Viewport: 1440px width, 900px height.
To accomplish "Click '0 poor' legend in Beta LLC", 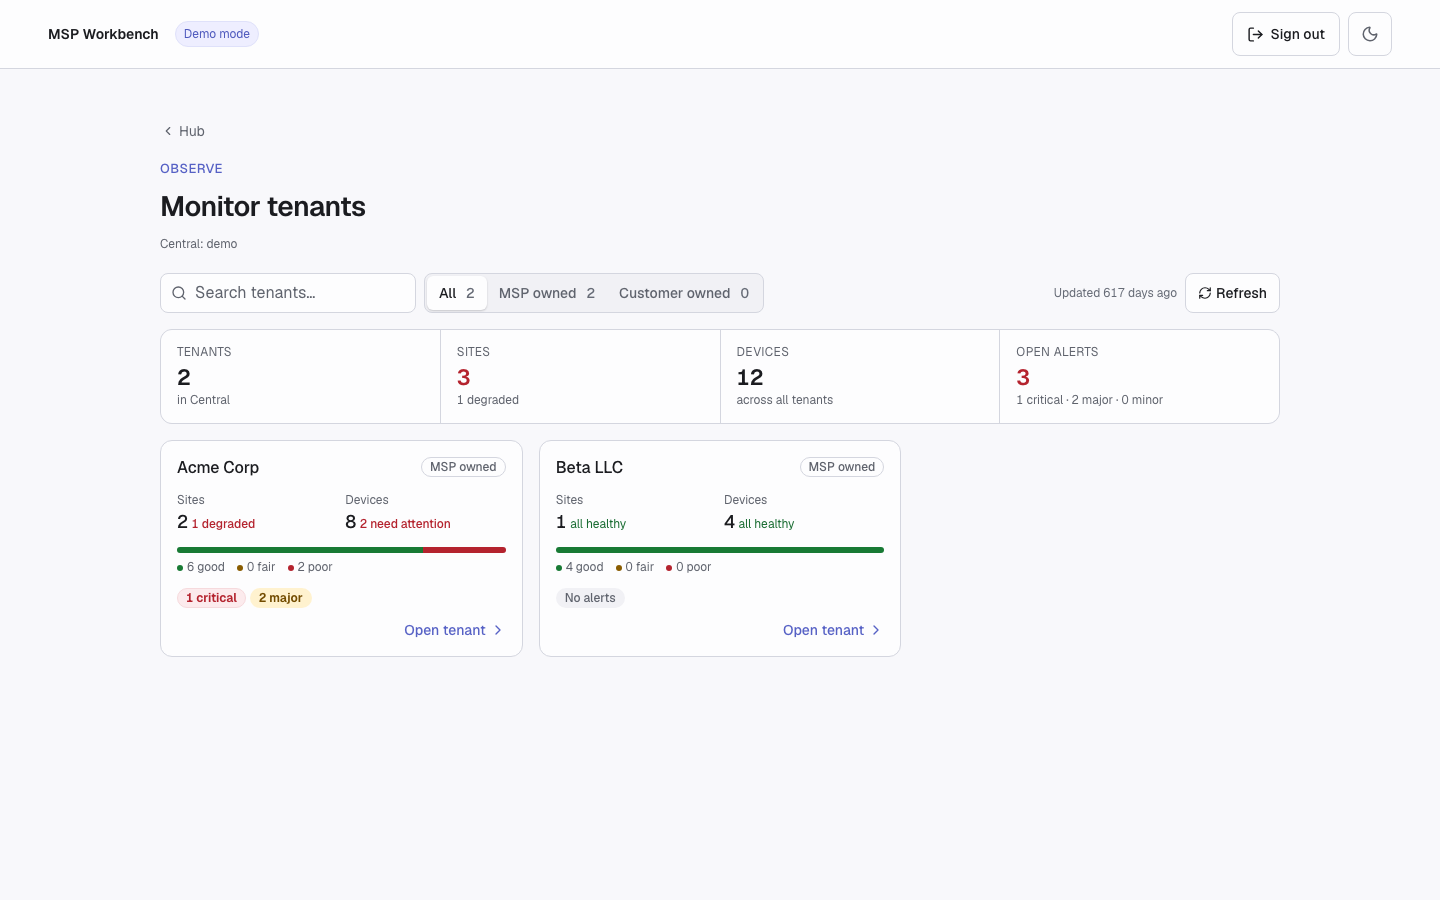I will [689, 567].
